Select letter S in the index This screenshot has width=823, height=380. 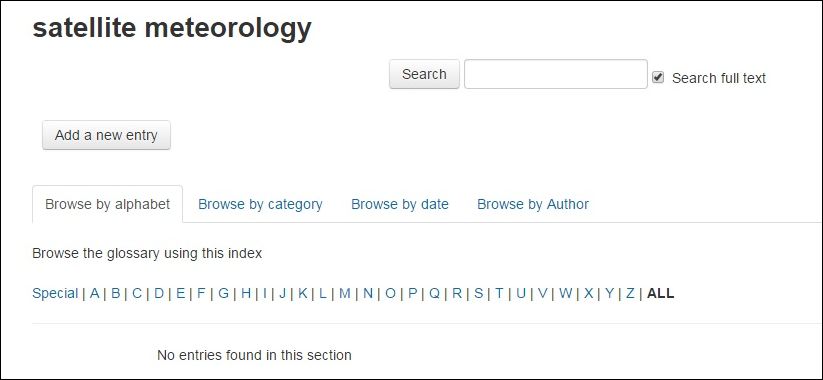pos(478,293)
